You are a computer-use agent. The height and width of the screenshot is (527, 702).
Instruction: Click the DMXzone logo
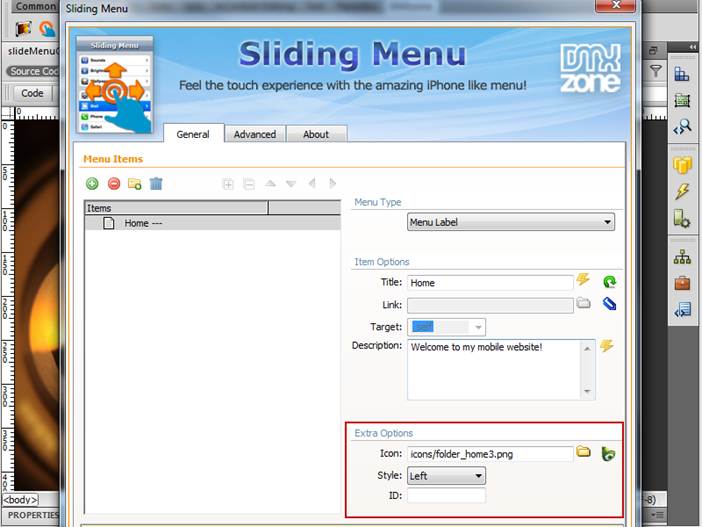coord(591,68)
